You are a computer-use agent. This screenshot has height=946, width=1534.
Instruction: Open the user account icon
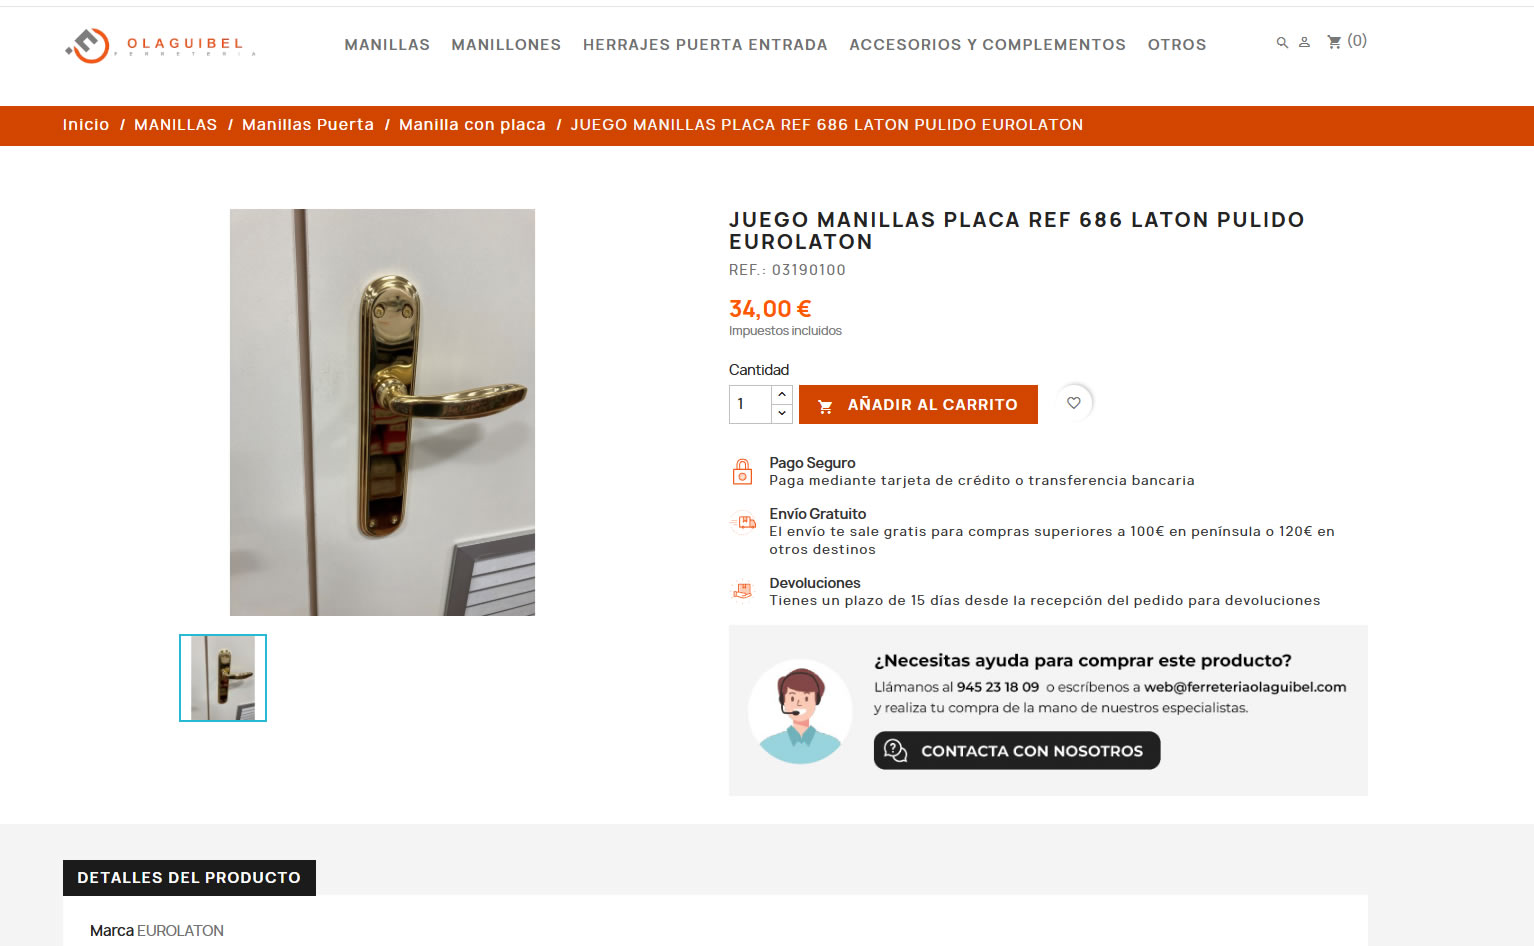click(1304, 43)
